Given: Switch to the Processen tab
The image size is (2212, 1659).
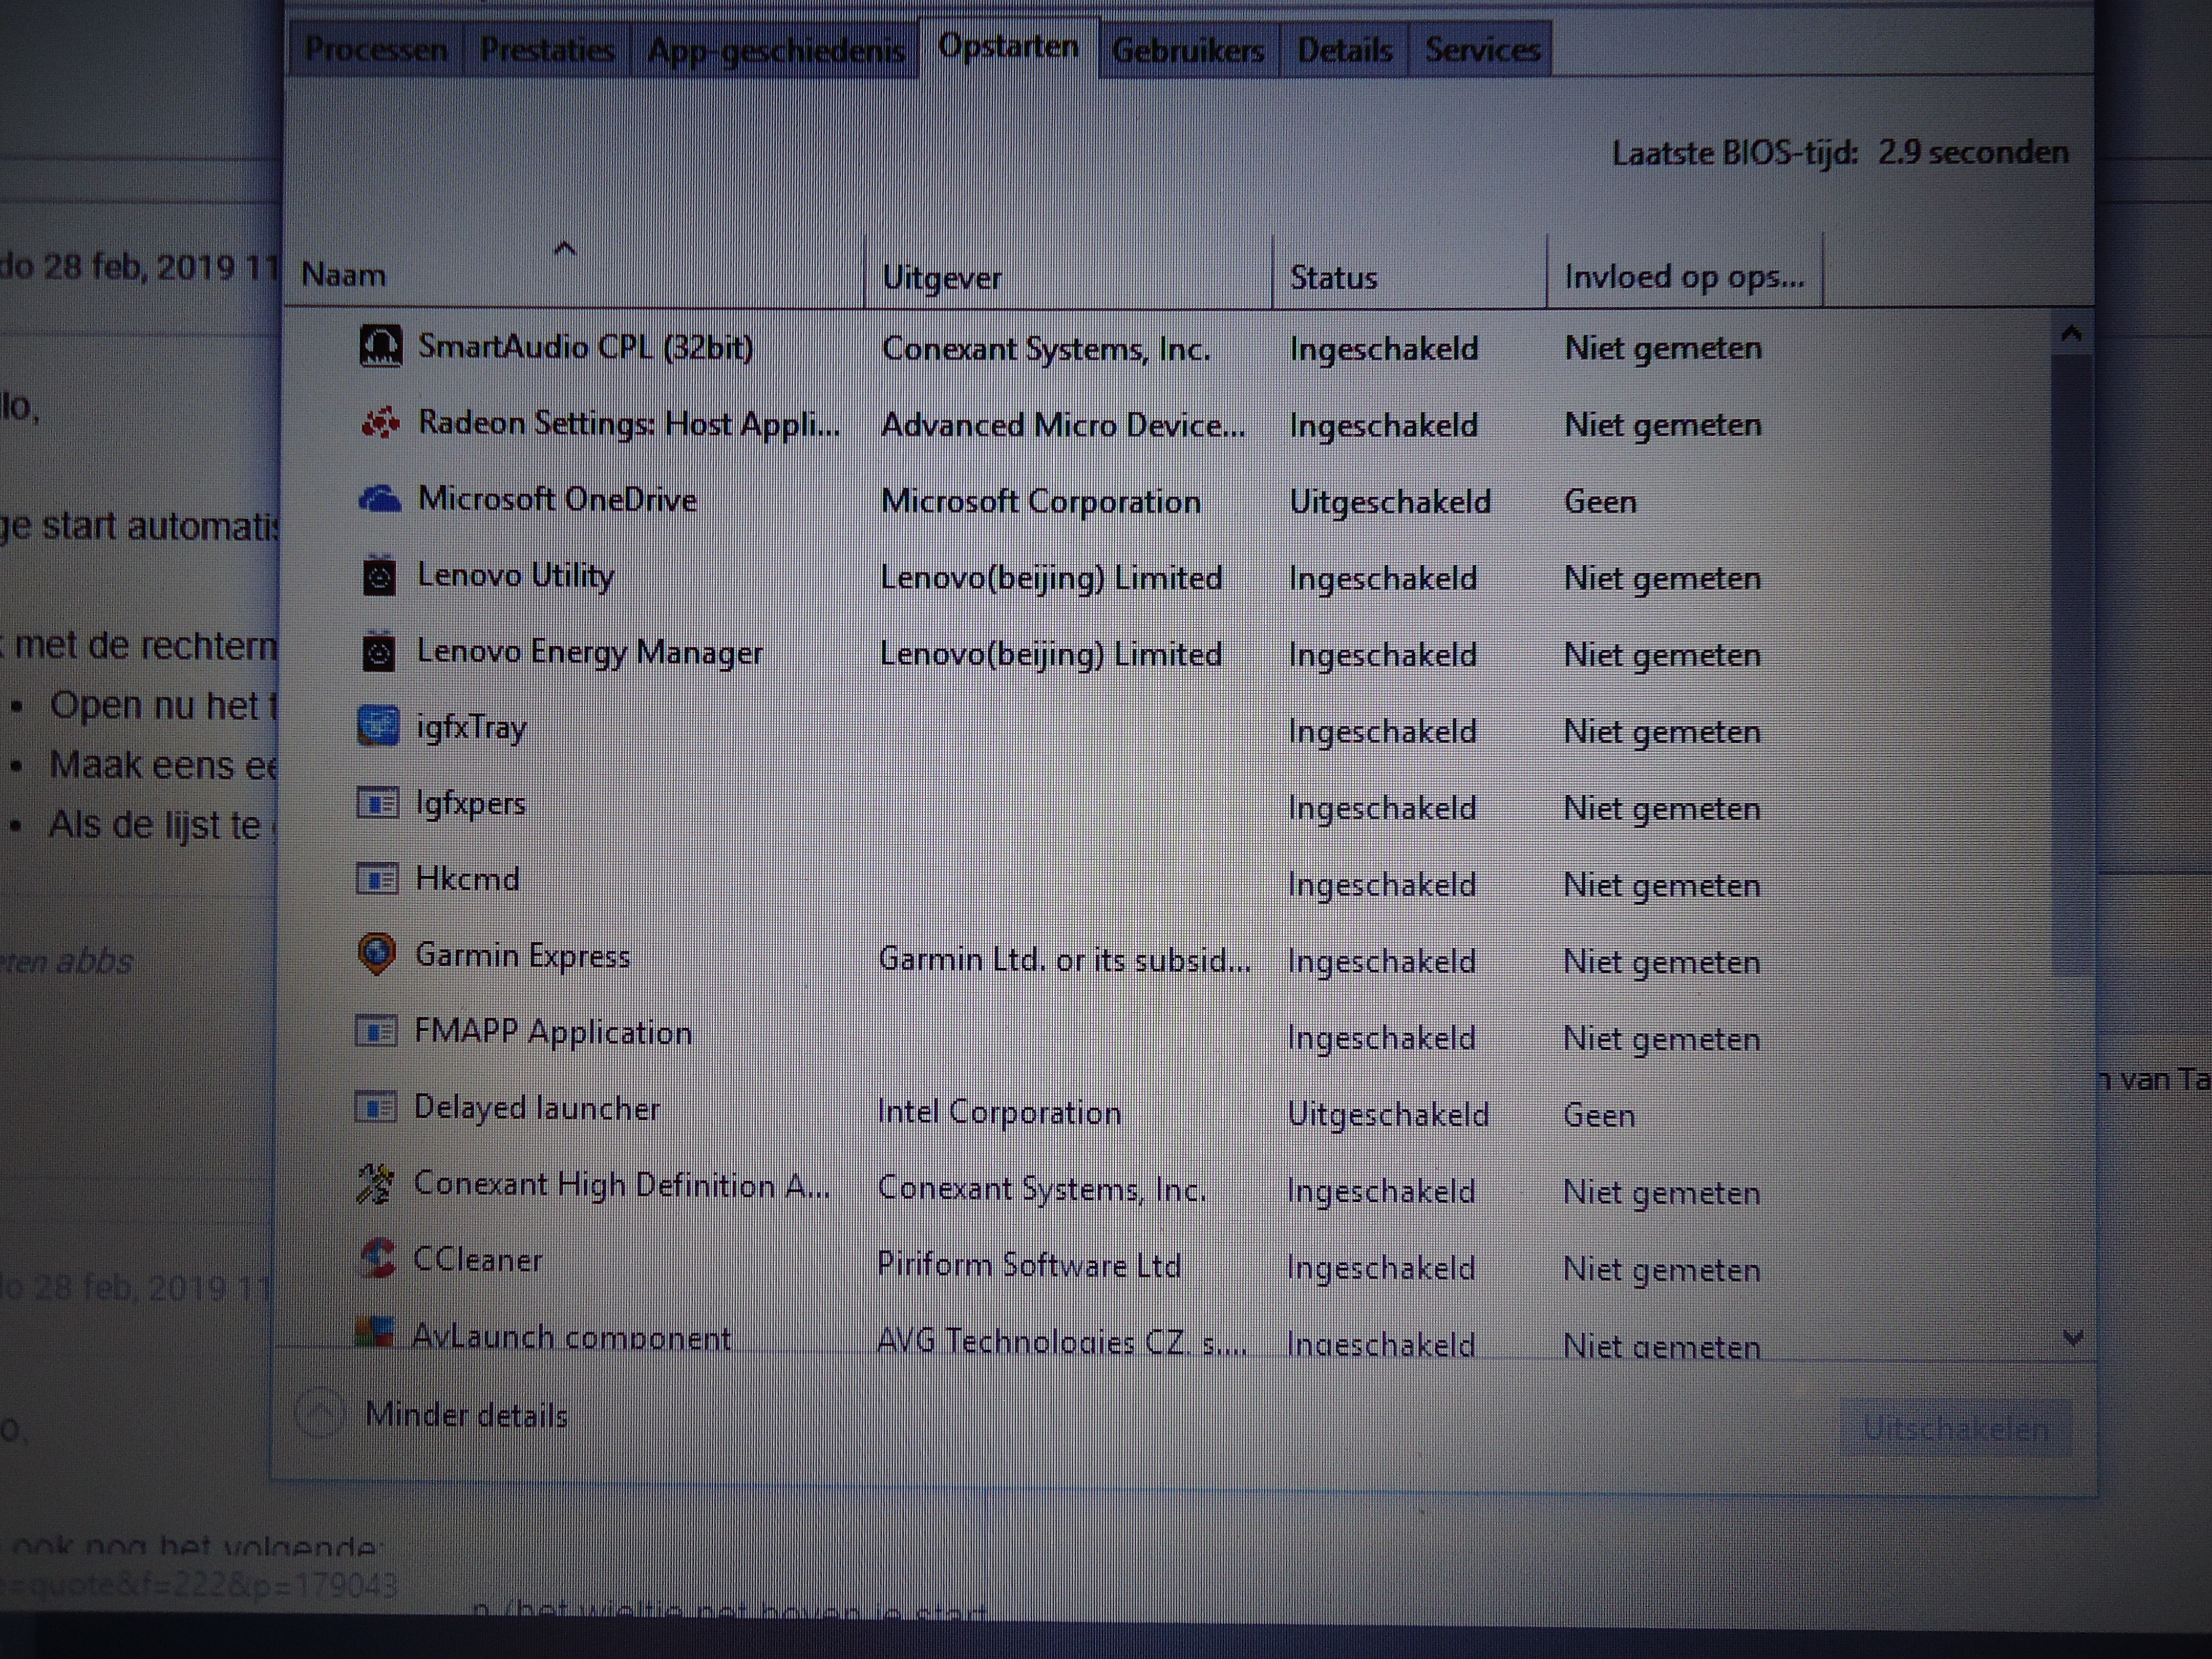Looking at the screenshot, I should click(x=376, y=49).
